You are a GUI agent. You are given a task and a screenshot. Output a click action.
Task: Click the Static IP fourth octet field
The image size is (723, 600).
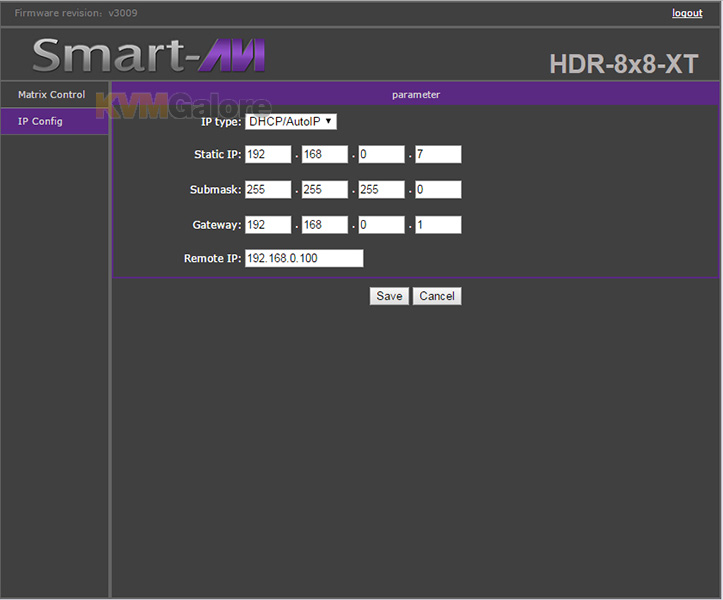click(438, 154)
